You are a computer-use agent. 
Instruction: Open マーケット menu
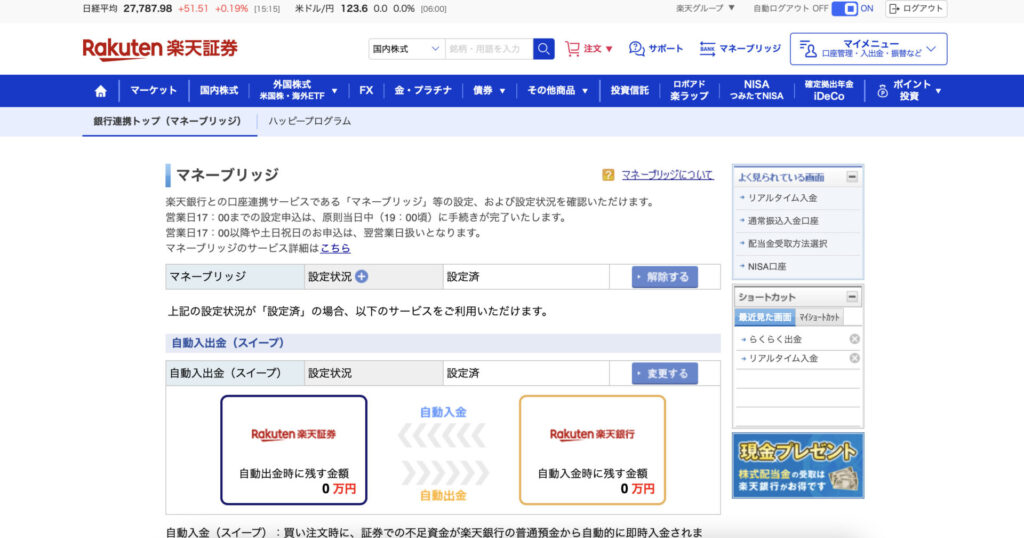(x=153, y=91)
